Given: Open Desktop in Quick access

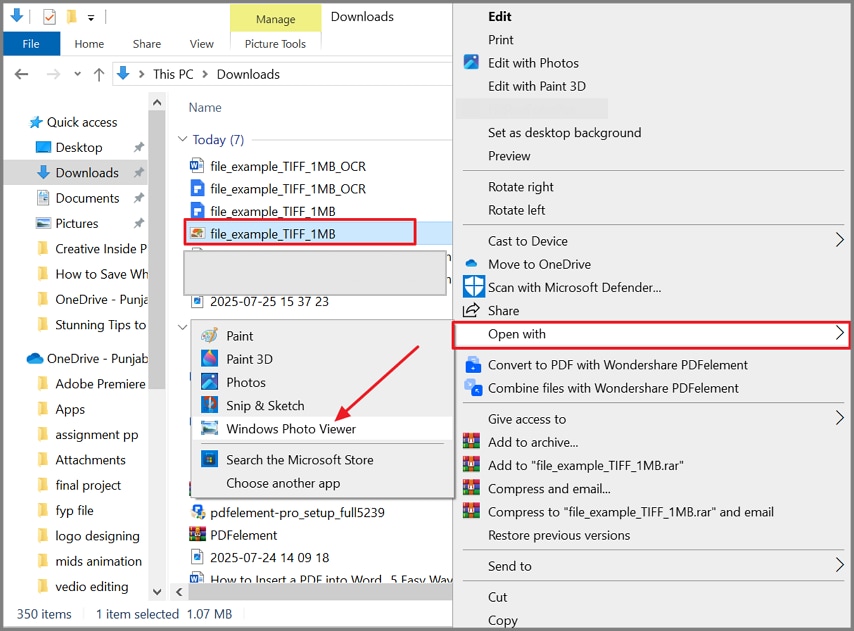Looking at the screenshot, I should point(79,147).
